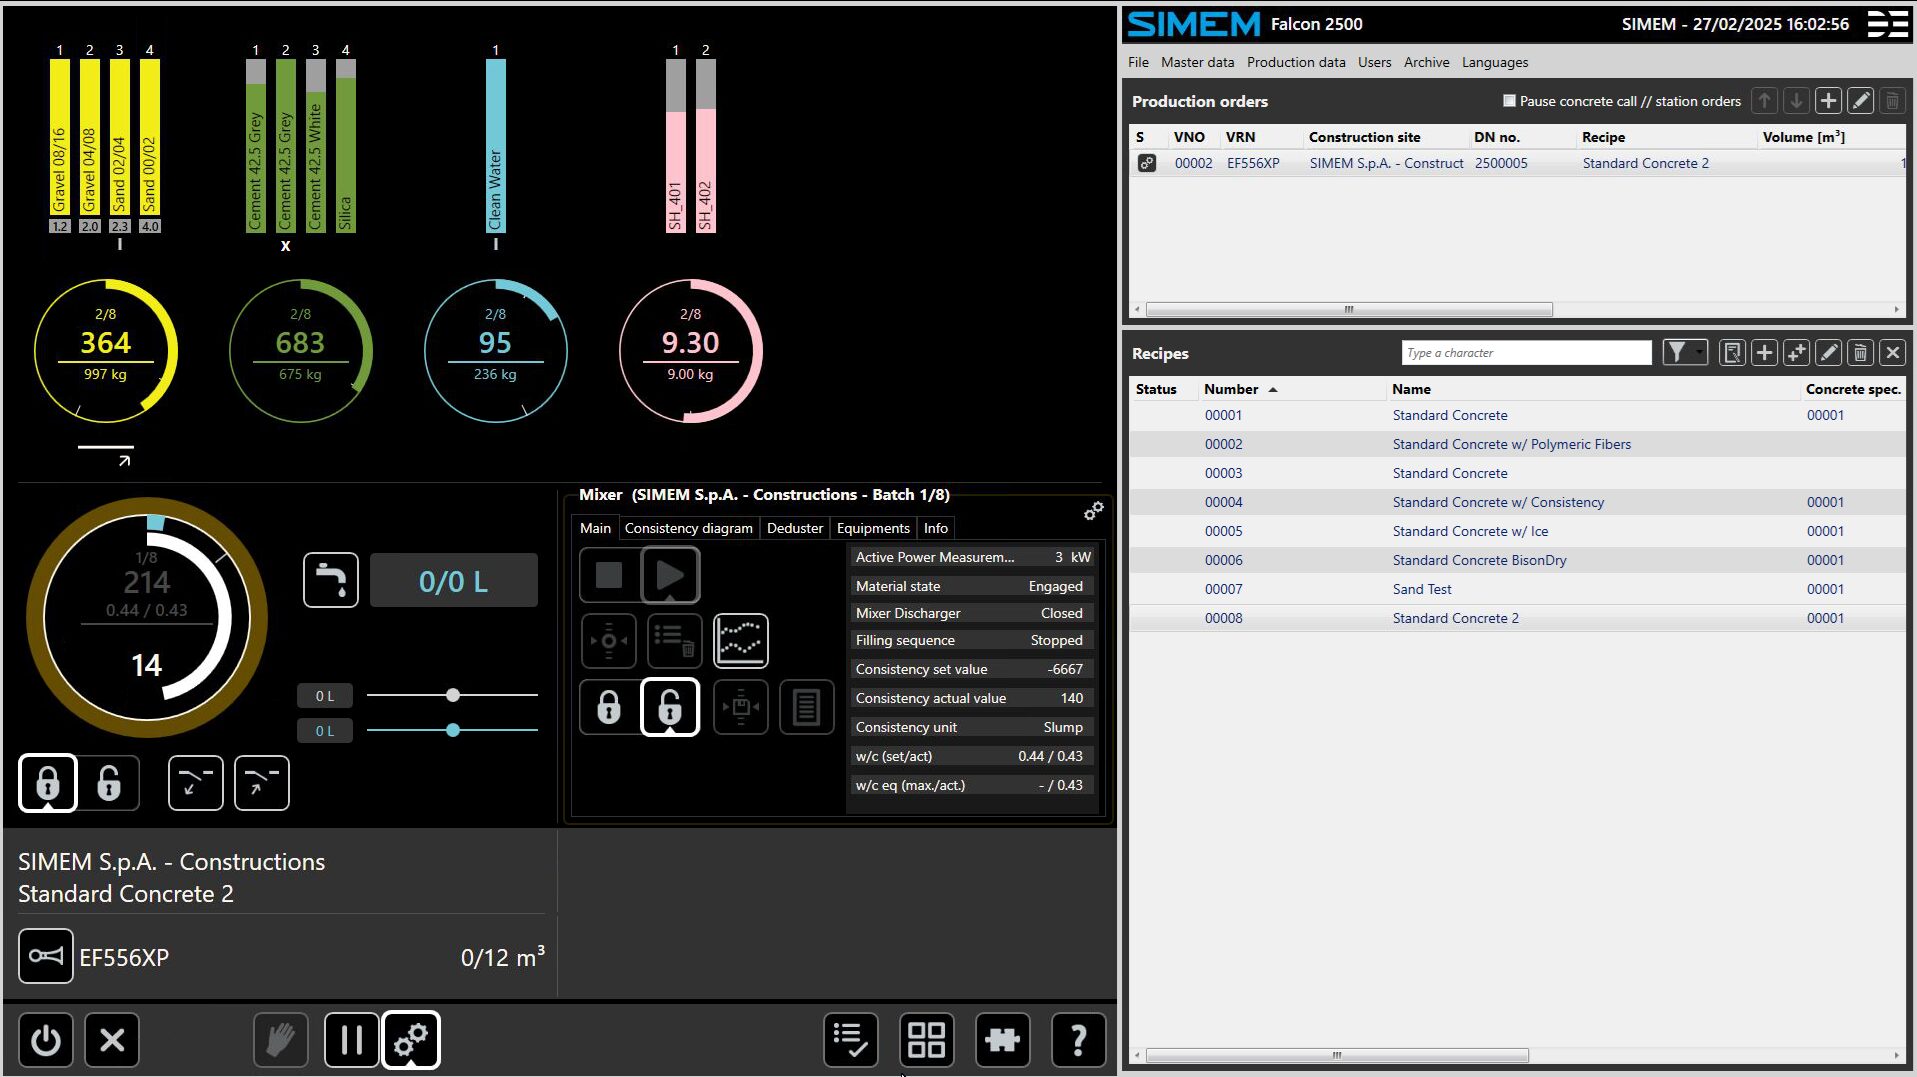This screenshot has height=1077, width=1917.
Task: Click the power button in bottom toolbar
Action: coord(46,1040)
